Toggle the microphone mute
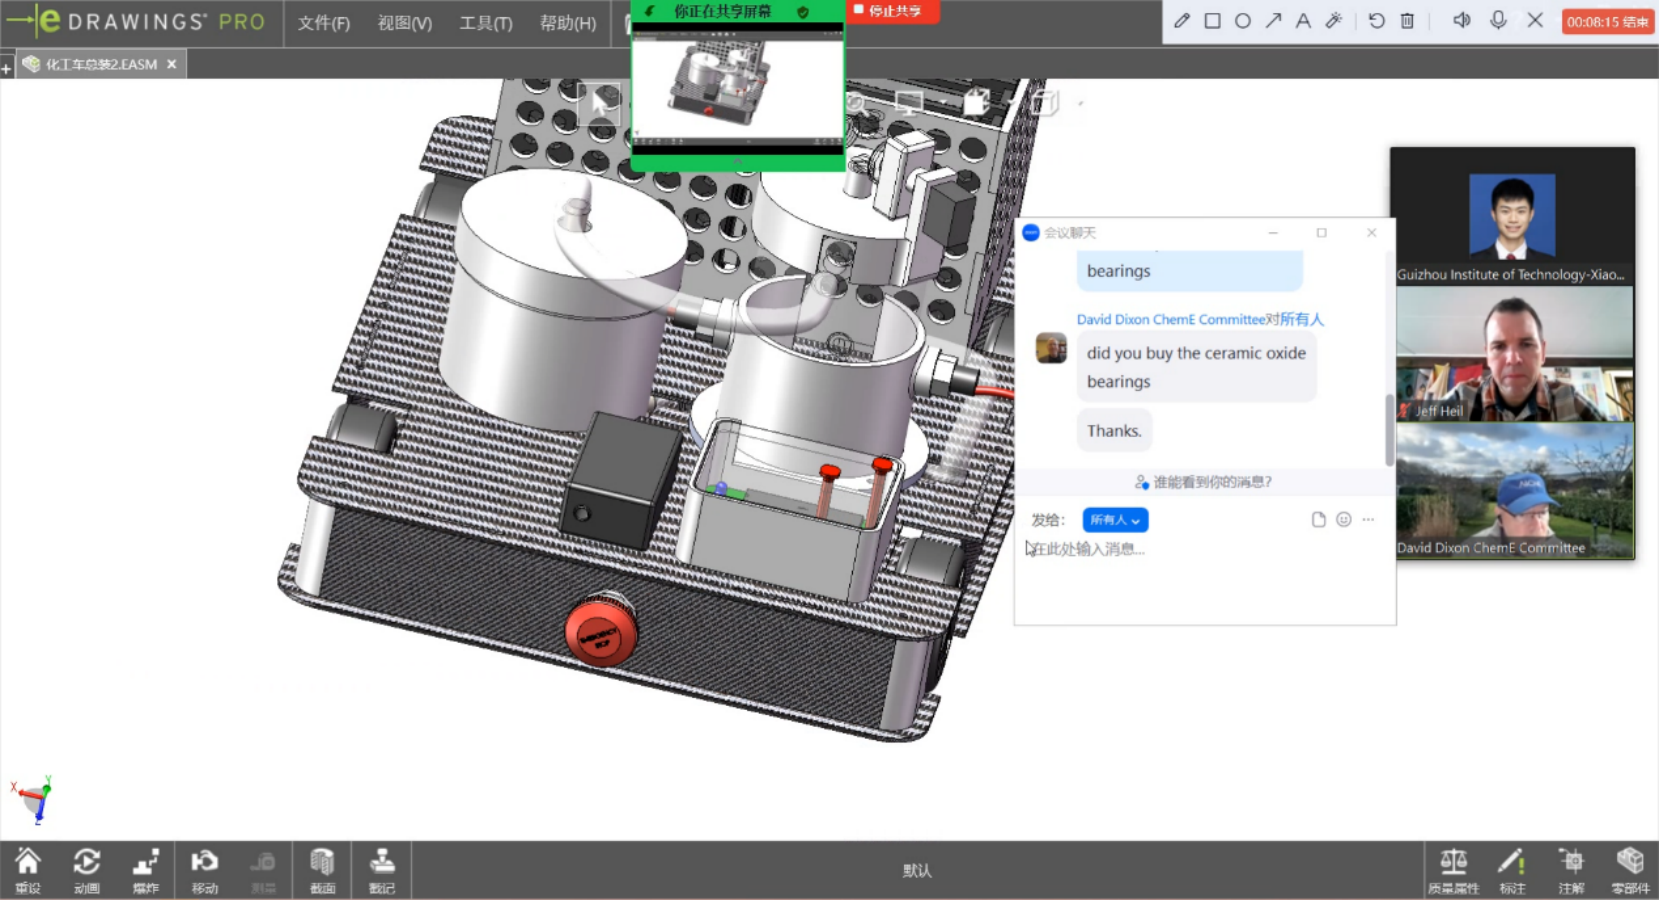Screen dimensions: 1659x900 1498,20
